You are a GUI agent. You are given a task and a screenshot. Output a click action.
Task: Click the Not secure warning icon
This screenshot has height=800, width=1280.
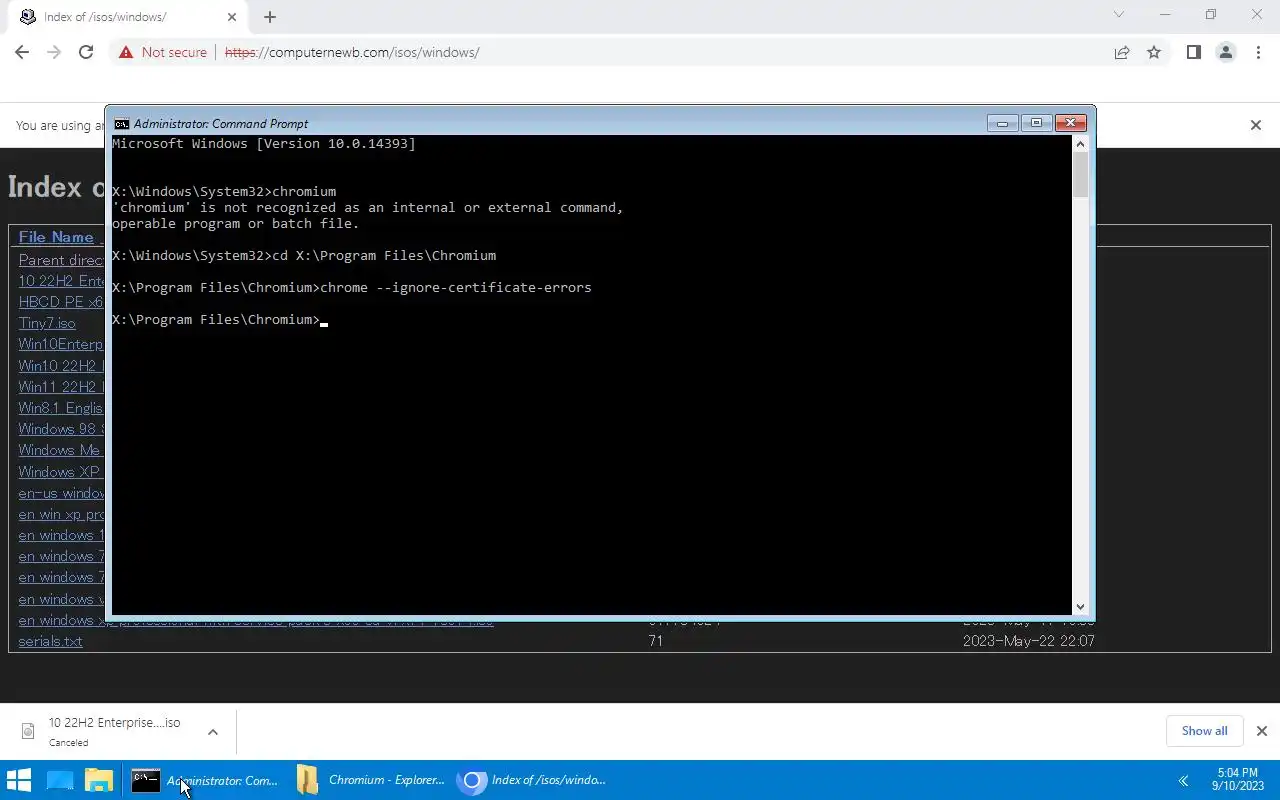tap(126, 52)
